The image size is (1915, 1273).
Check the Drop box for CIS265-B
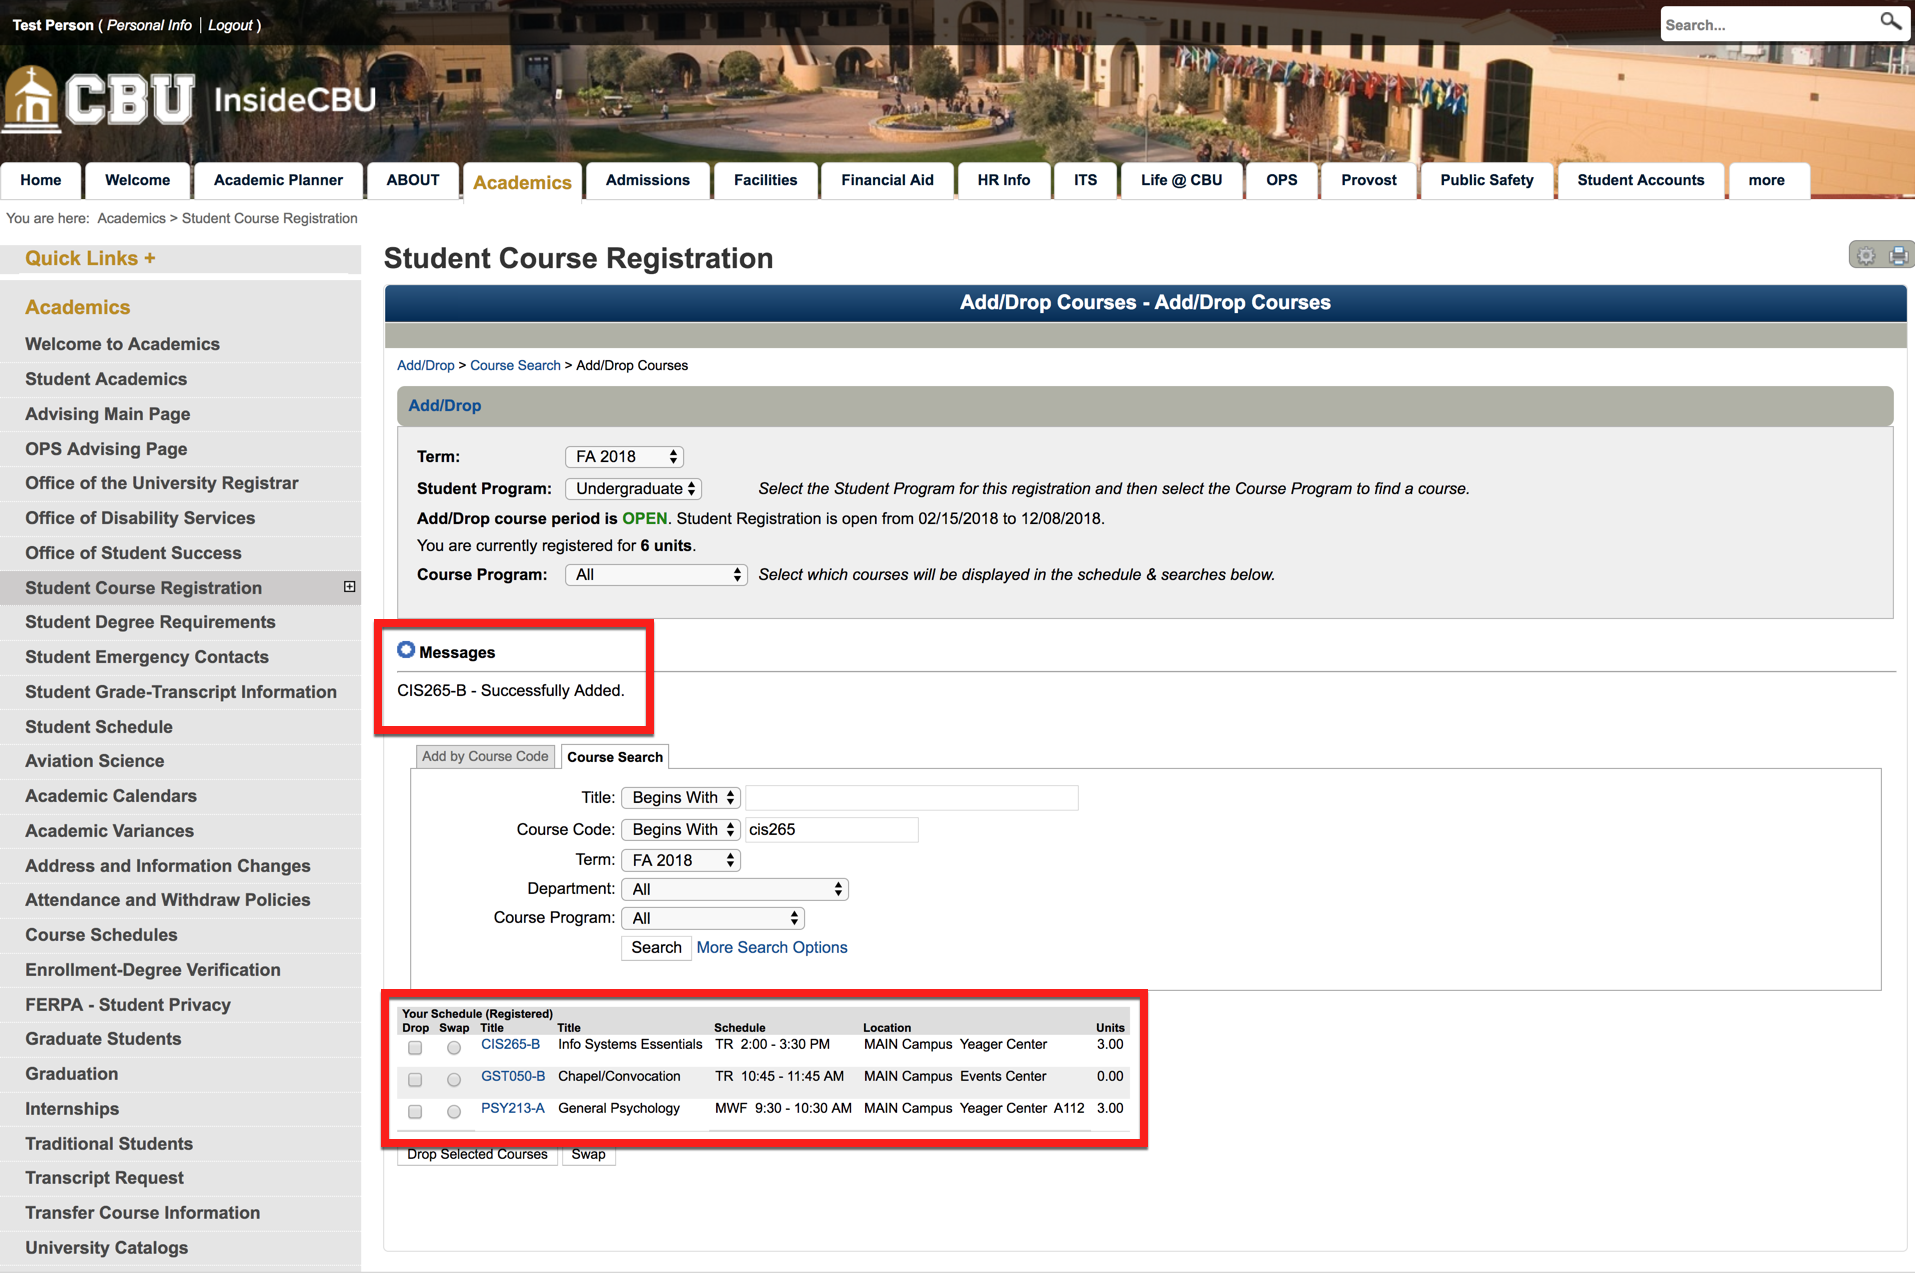click(x=415, y=1048)
